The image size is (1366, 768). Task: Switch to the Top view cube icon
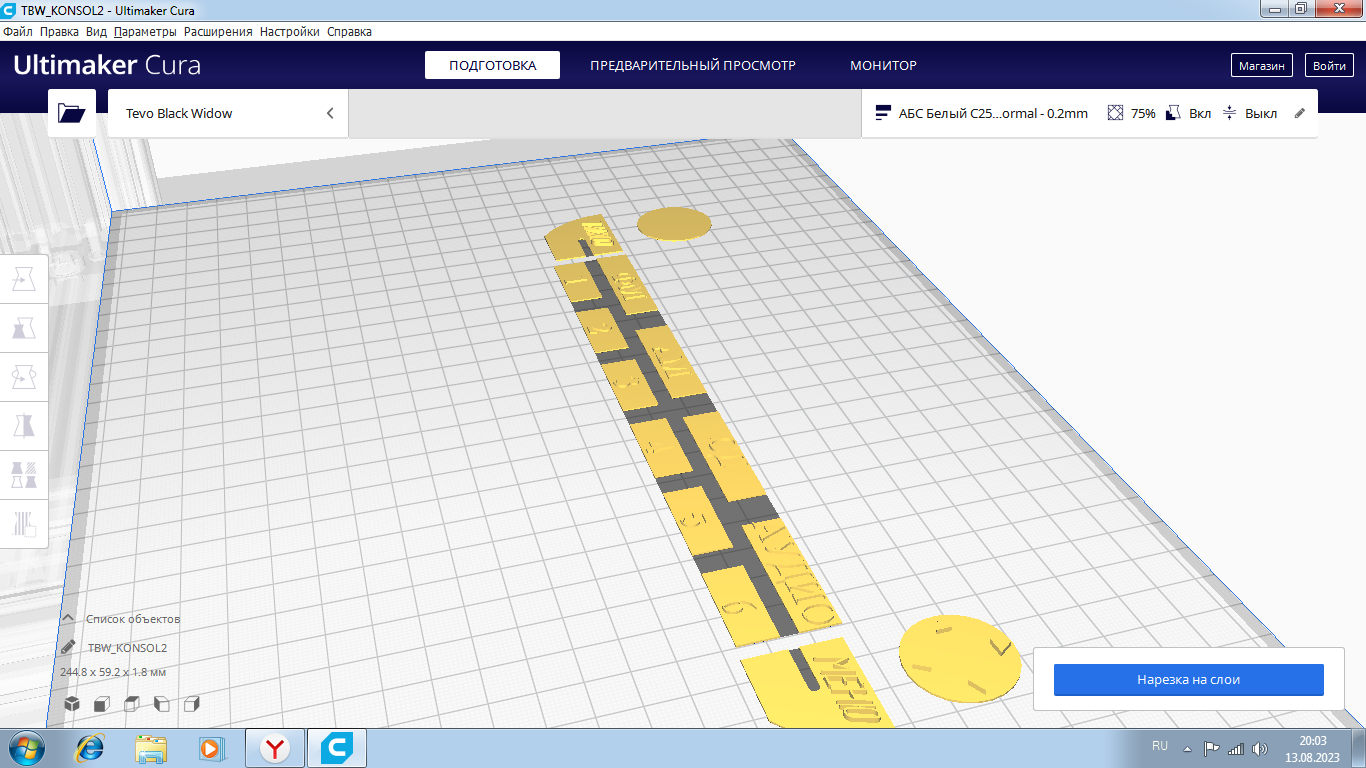[132, 704]
